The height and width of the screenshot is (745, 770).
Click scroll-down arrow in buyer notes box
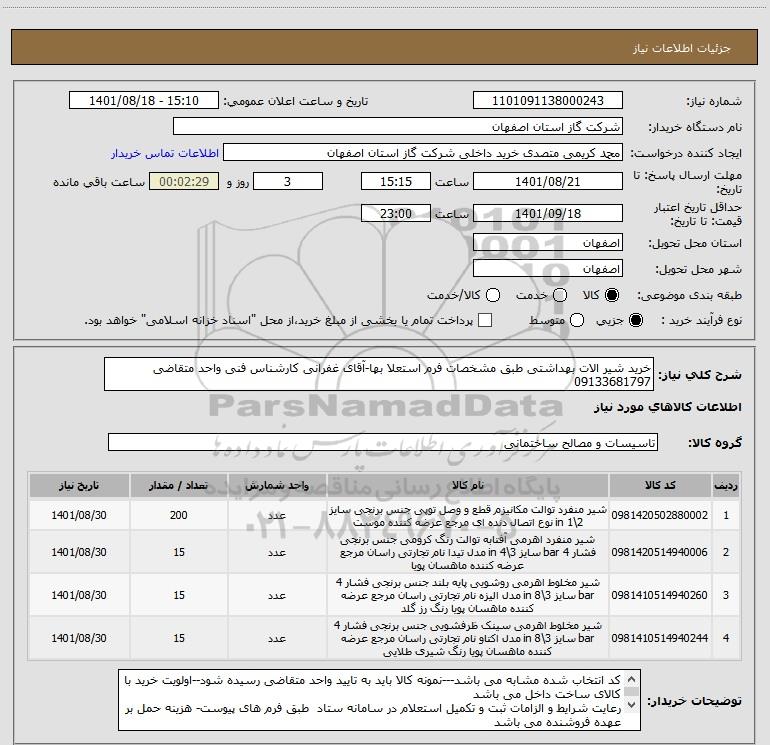(x=632, y=705)
